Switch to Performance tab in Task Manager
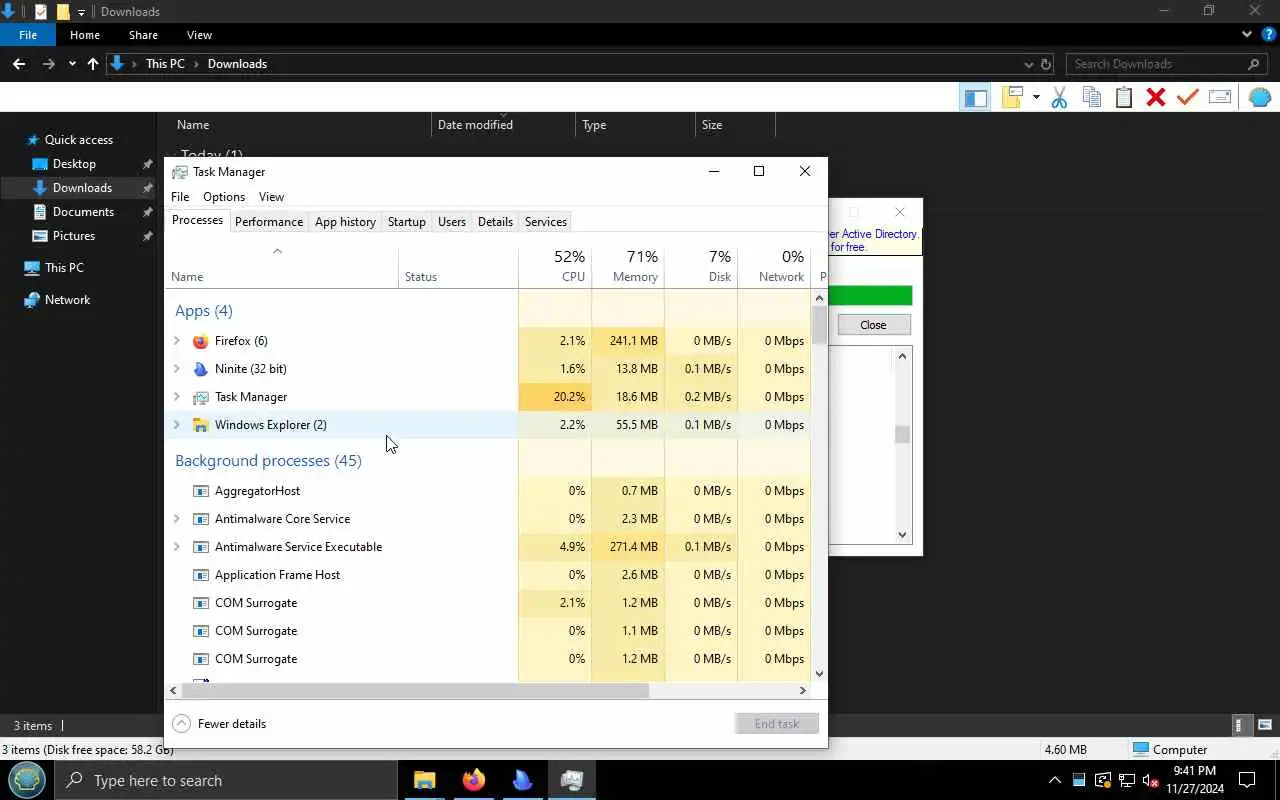The height and width of the screenshot is (800, 1280). 269,222
